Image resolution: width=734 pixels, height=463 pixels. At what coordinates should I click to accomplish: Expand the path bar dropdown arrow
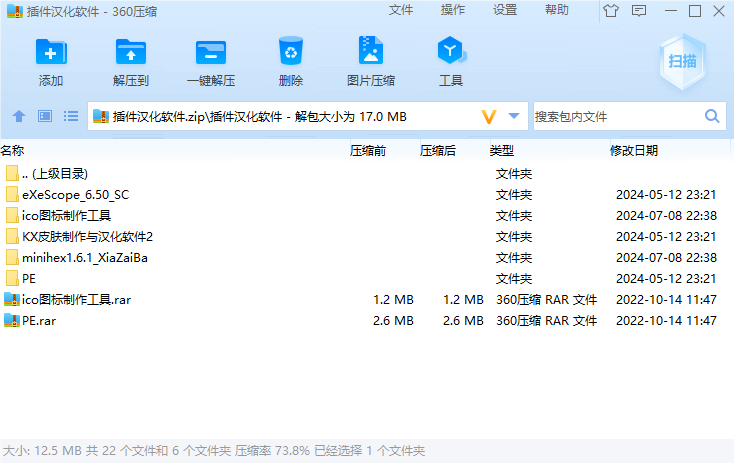tap(514, 116)
